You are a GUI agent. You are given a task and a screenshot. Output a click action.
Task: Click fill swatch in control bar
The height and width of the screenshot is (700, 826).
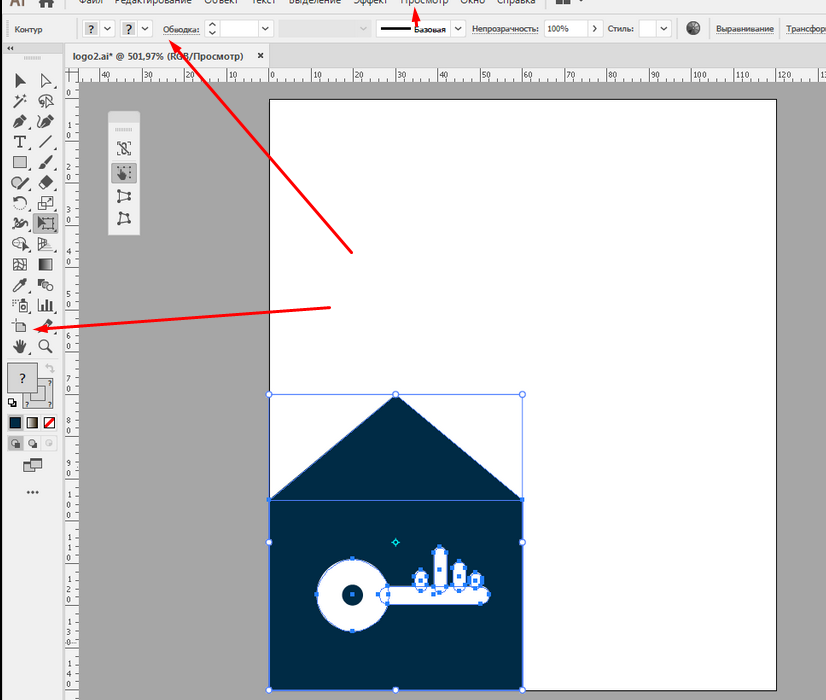[x=91, y=28]
